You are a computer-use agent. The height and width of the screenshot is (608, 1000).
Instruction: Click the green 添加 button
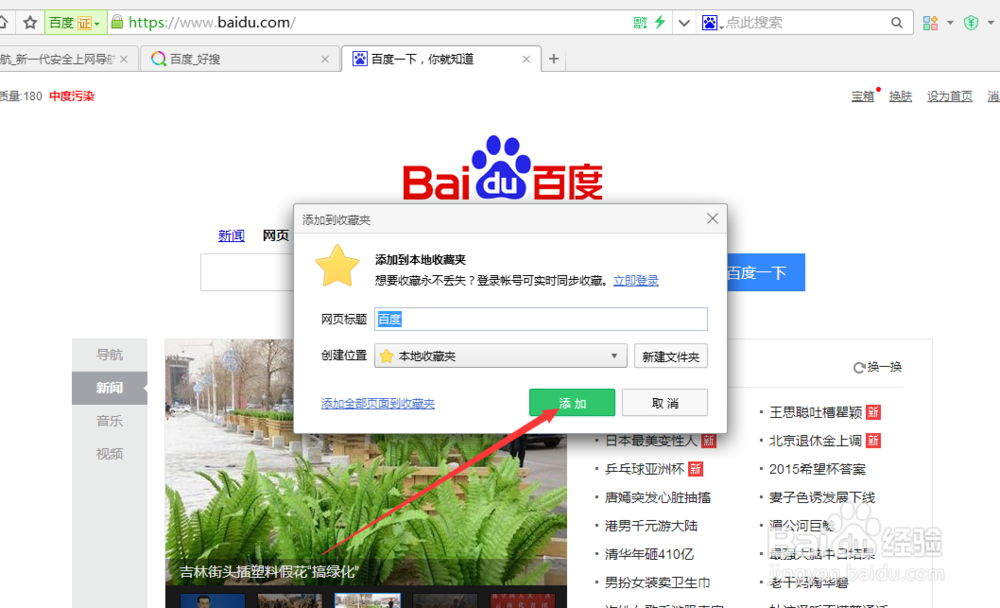point(572,403)
